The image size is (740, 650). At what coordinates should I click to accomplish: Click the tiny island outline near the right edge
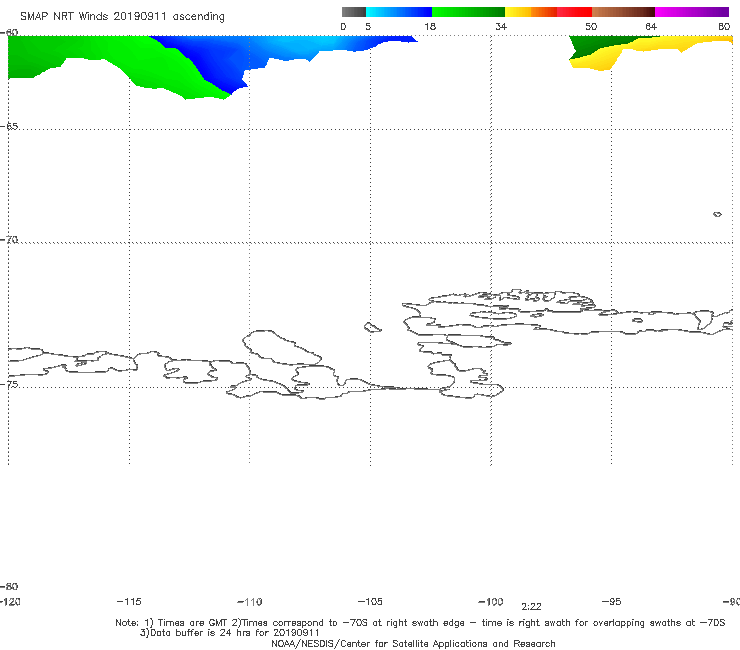(717, 214)
